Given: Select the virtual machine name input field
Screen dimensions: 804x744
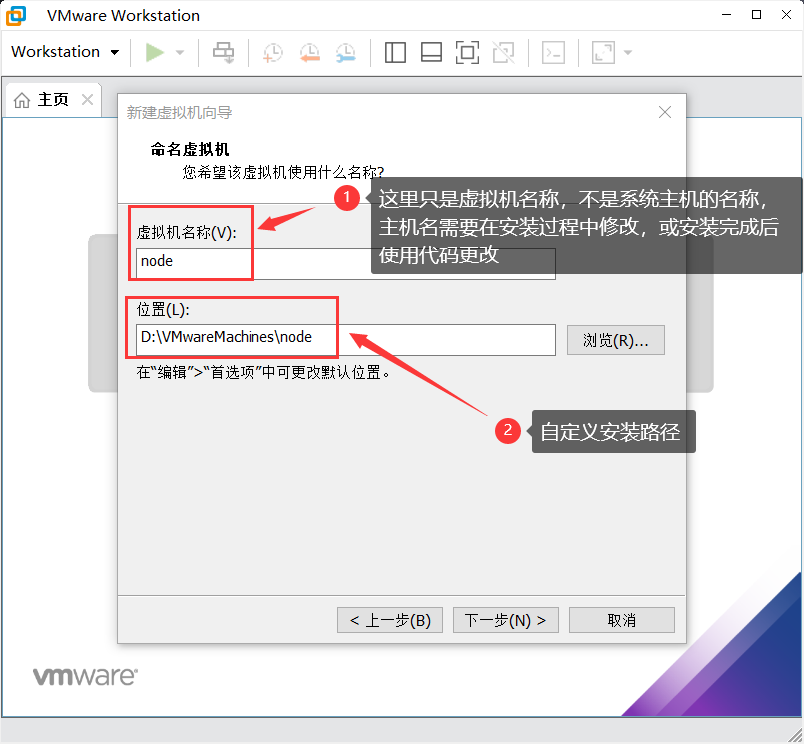Looking at the screenshot, I should click(x=191, y=261).
